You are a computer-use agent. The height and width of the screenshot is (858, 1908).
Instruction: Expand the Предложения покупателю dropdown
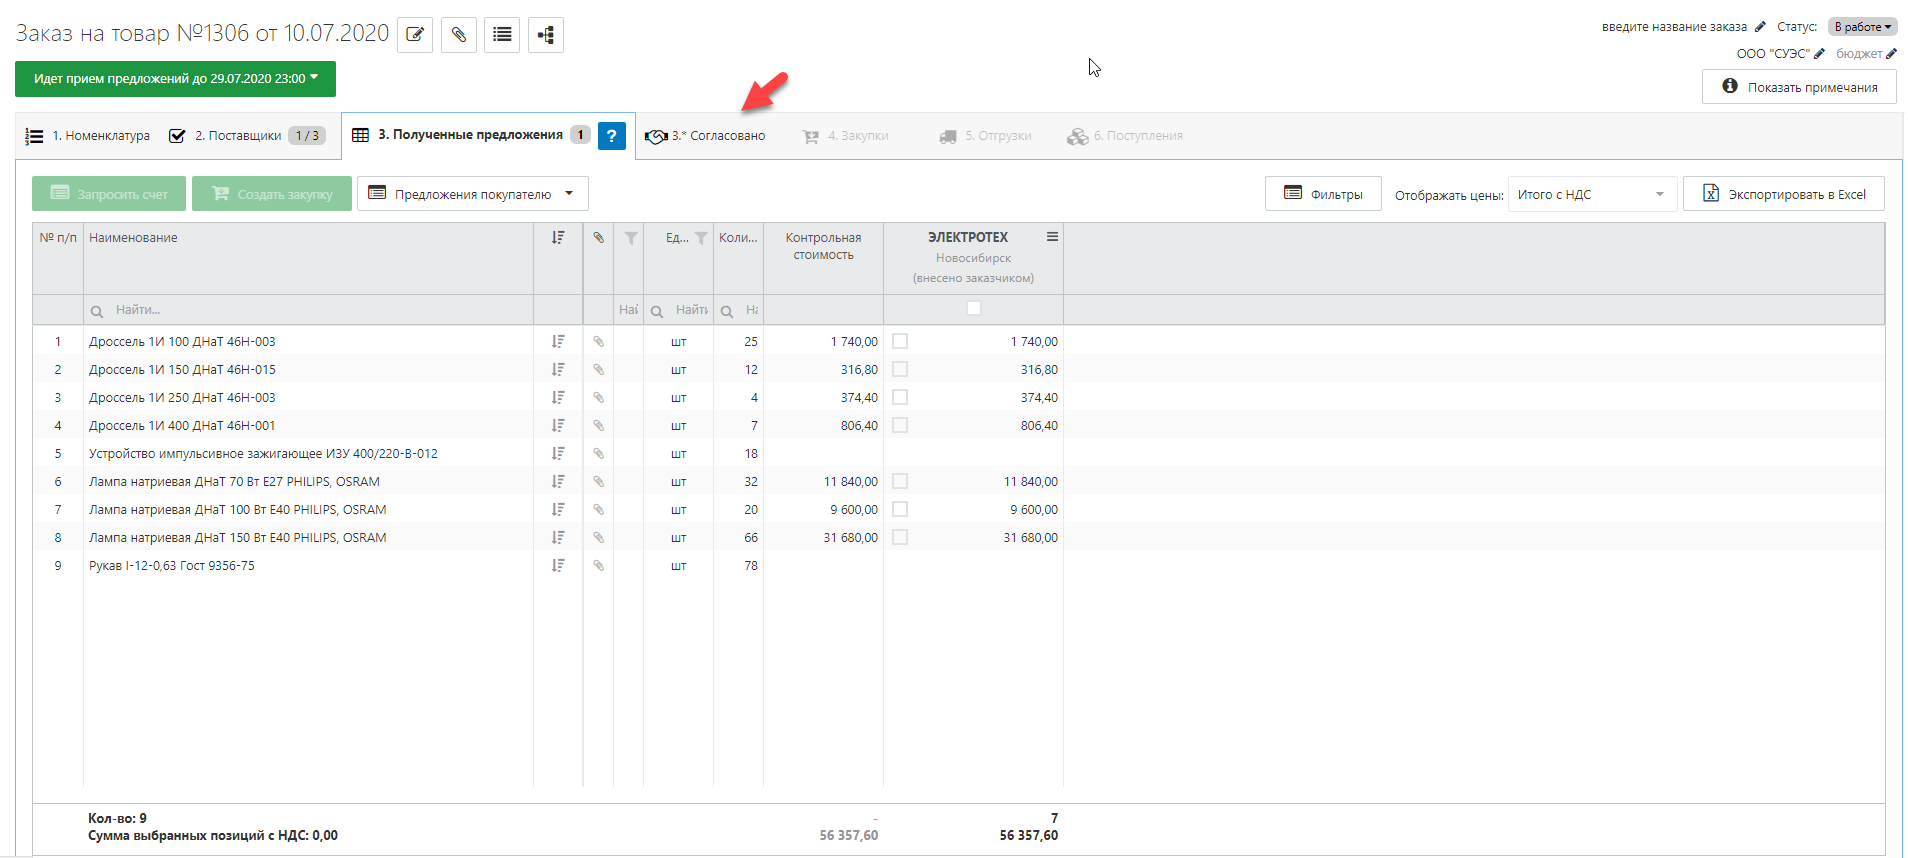pyautogui.click(x=472, y=194)
